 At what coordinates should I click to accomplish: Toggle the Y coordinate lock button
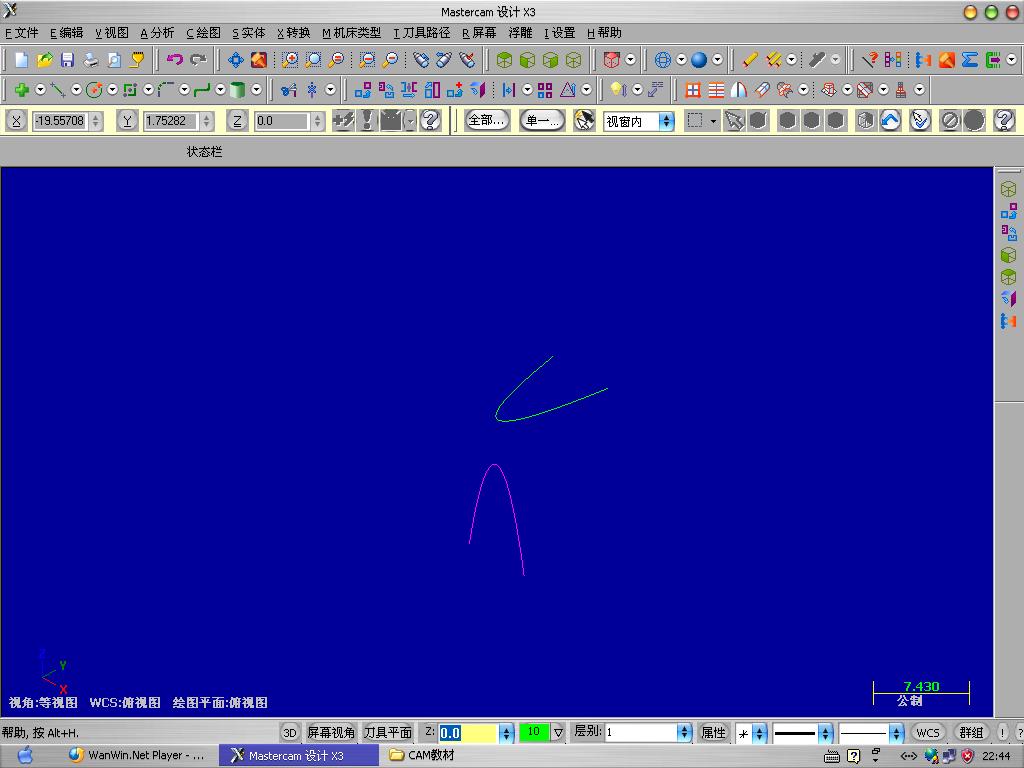(127, 121)
